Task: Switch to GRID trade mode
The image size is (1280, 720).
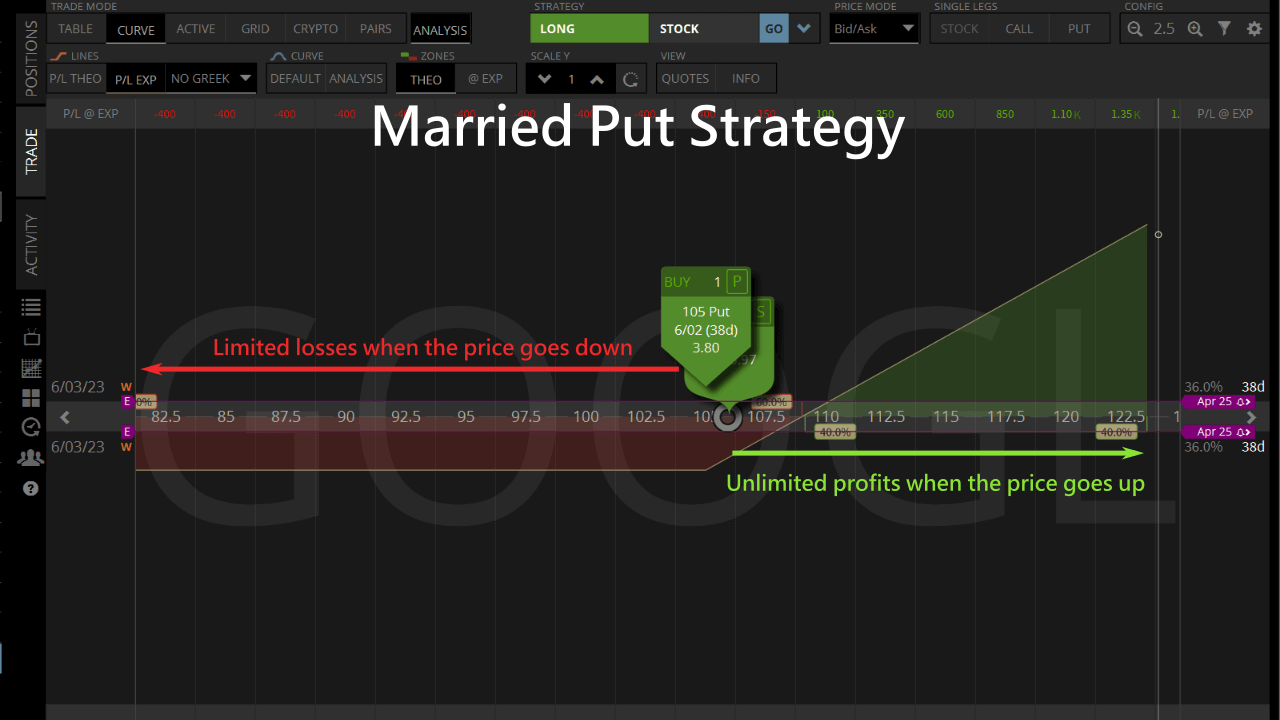Action: 255,29
